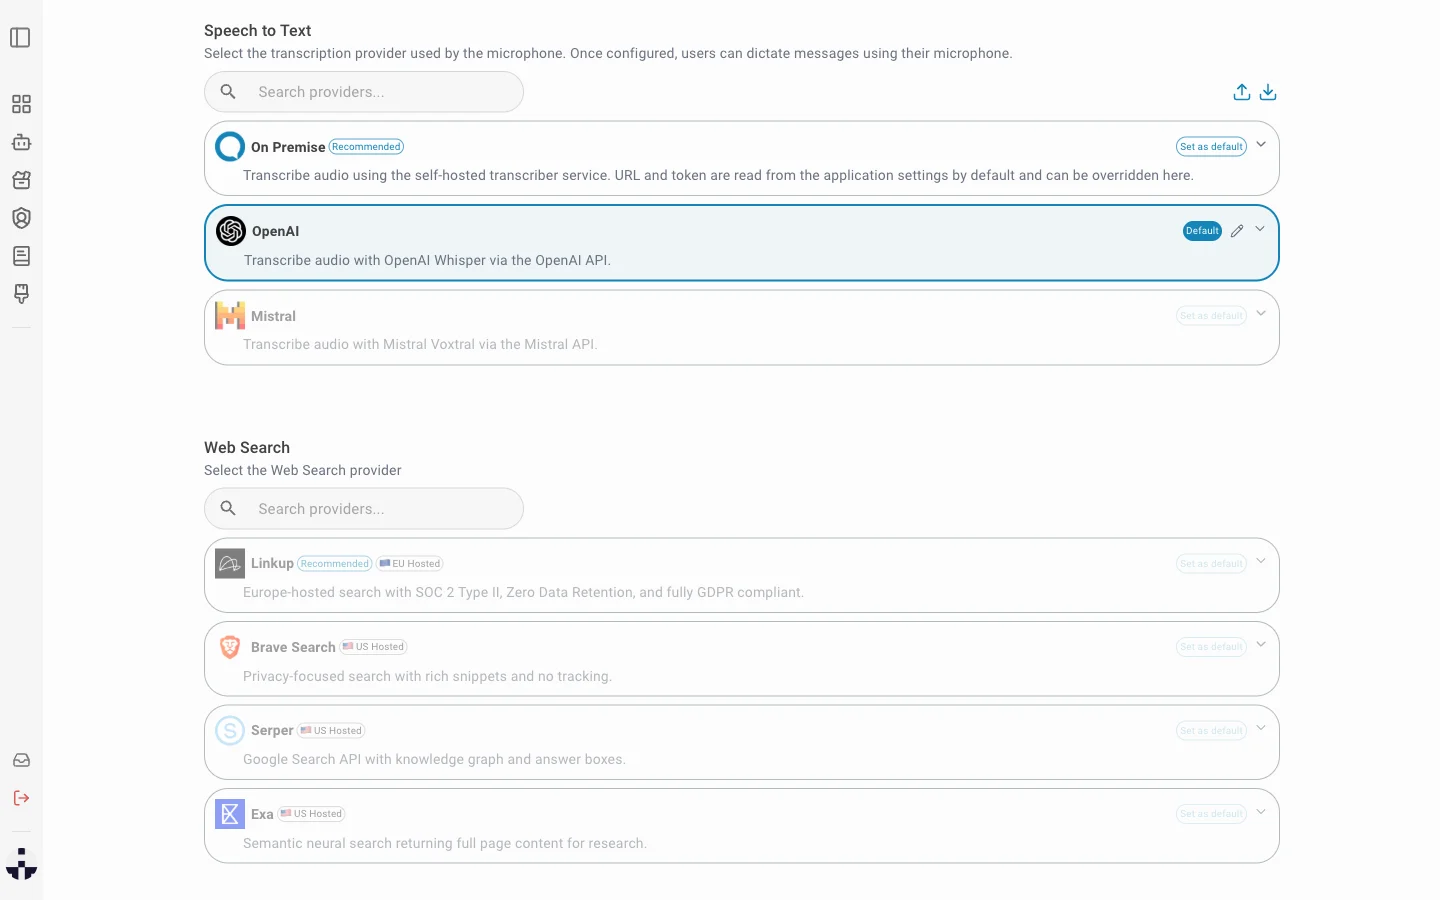Click the pencil edit icon on OpenAI
Screen dimensions: 1440x900
coord(1237,231)
